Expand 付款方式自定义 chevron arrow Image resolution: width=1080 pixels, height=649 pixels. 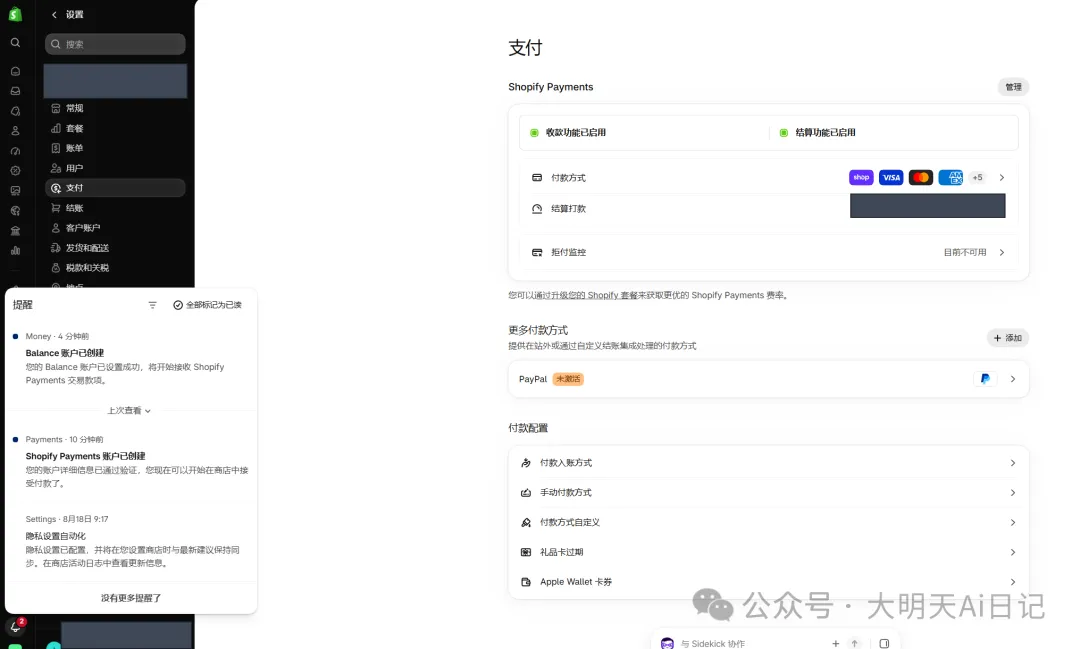coord(1012,522)
